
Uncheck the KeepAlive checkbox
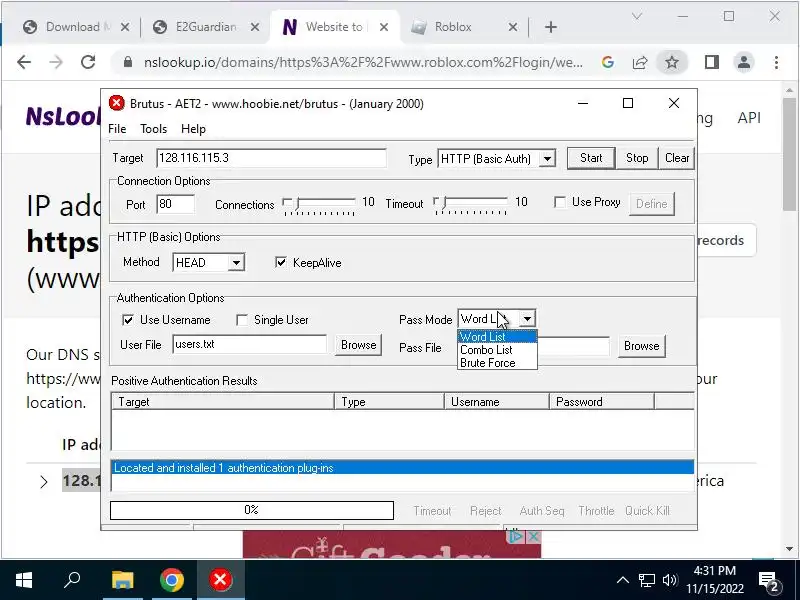[x=281, y=262]
